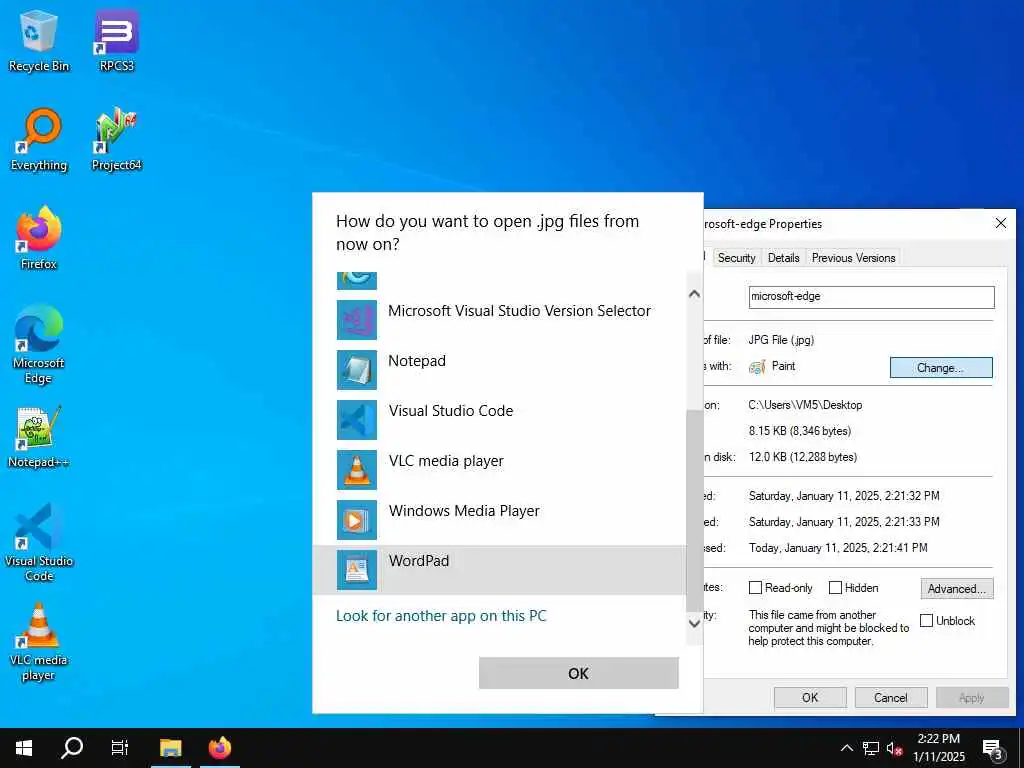
Task: Switch to the Security tab
Action: pyautogui.click(x=736, y=258)
